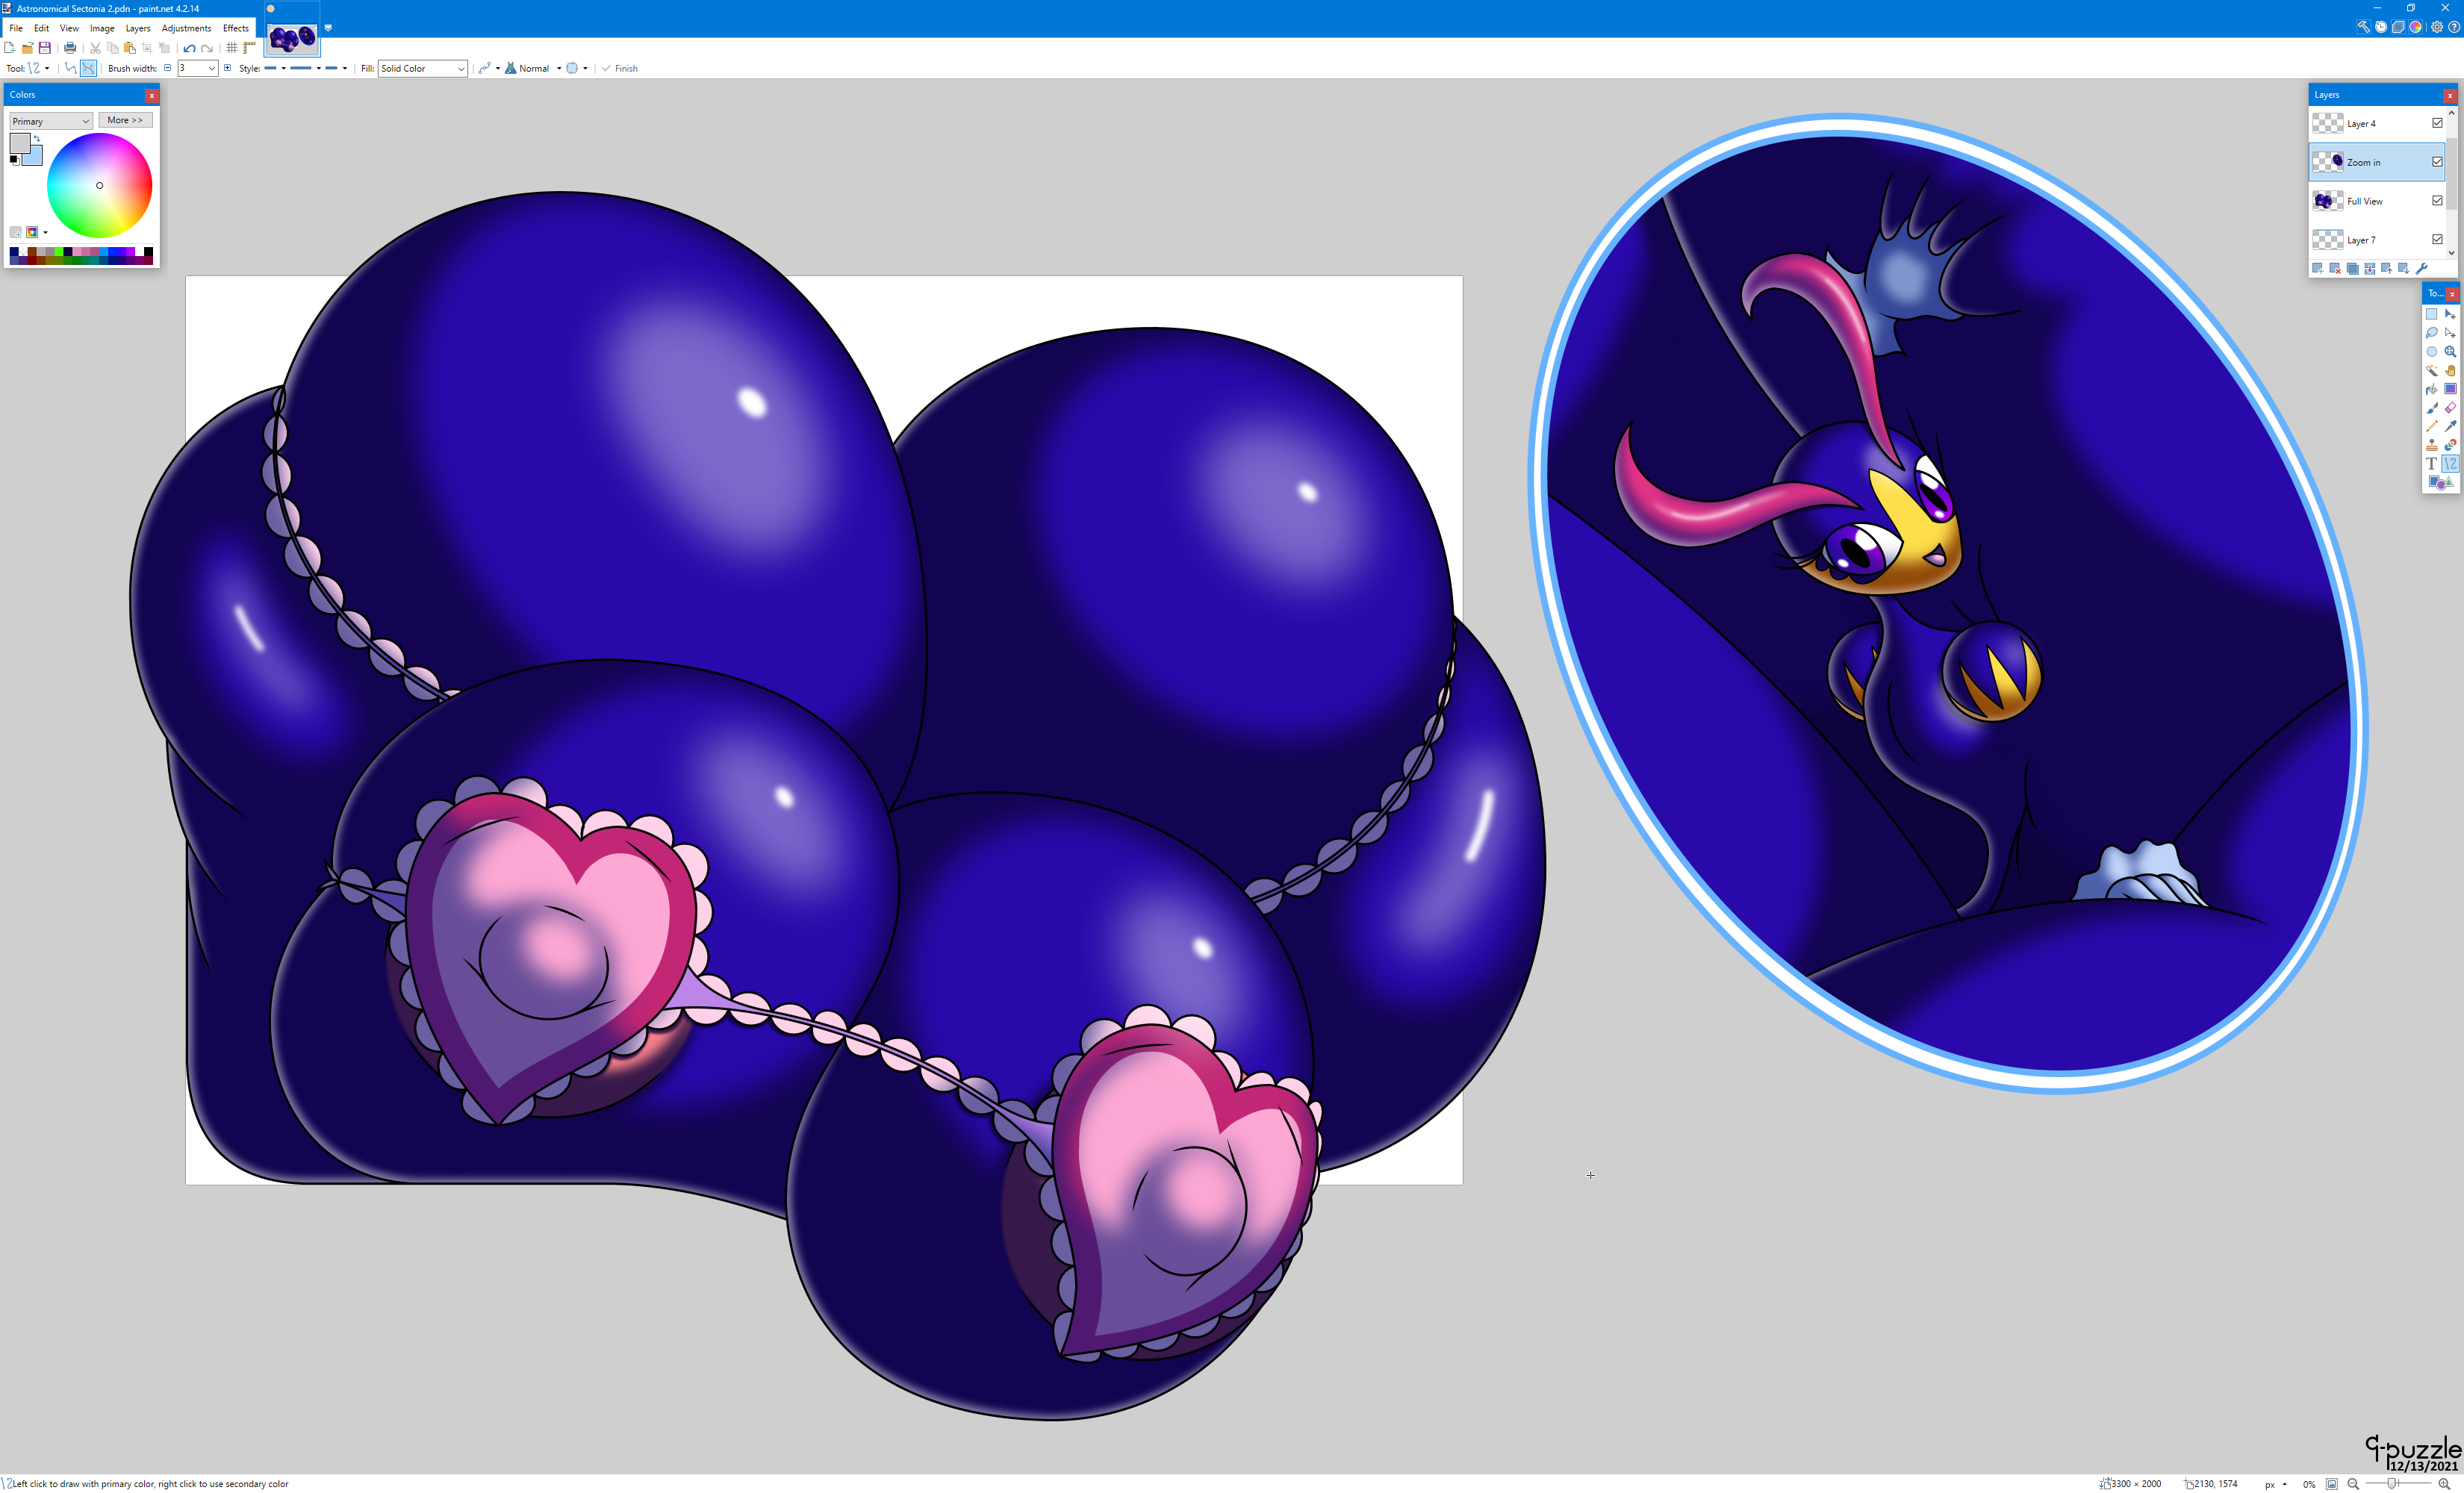Click the Add New Layer icon
Viewport: 2464px width, 1493px height.
tap(2318, 268)
